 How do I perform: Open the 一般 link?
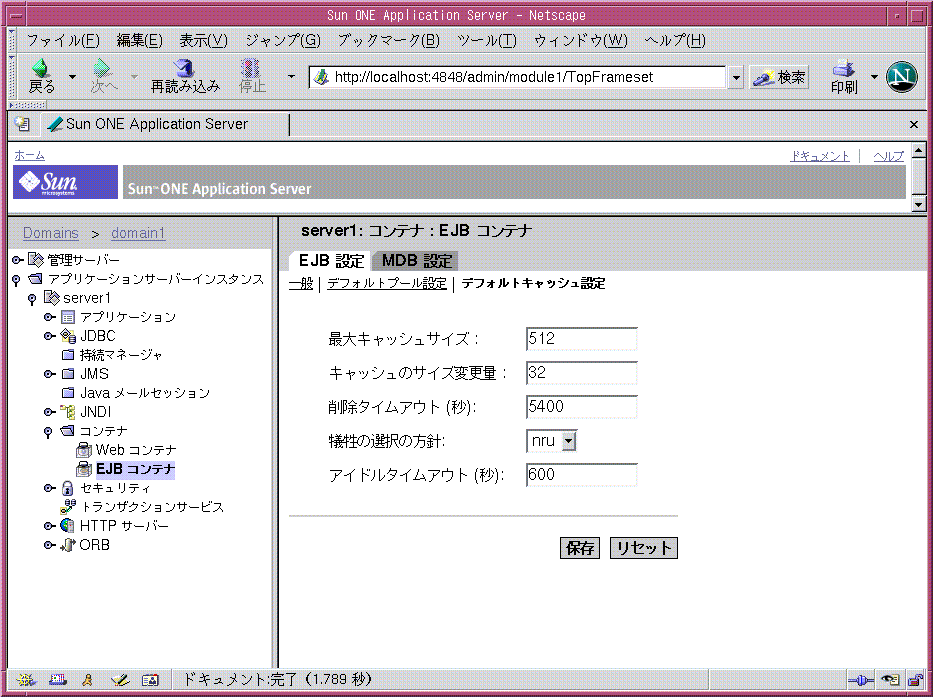coord(301,283)
